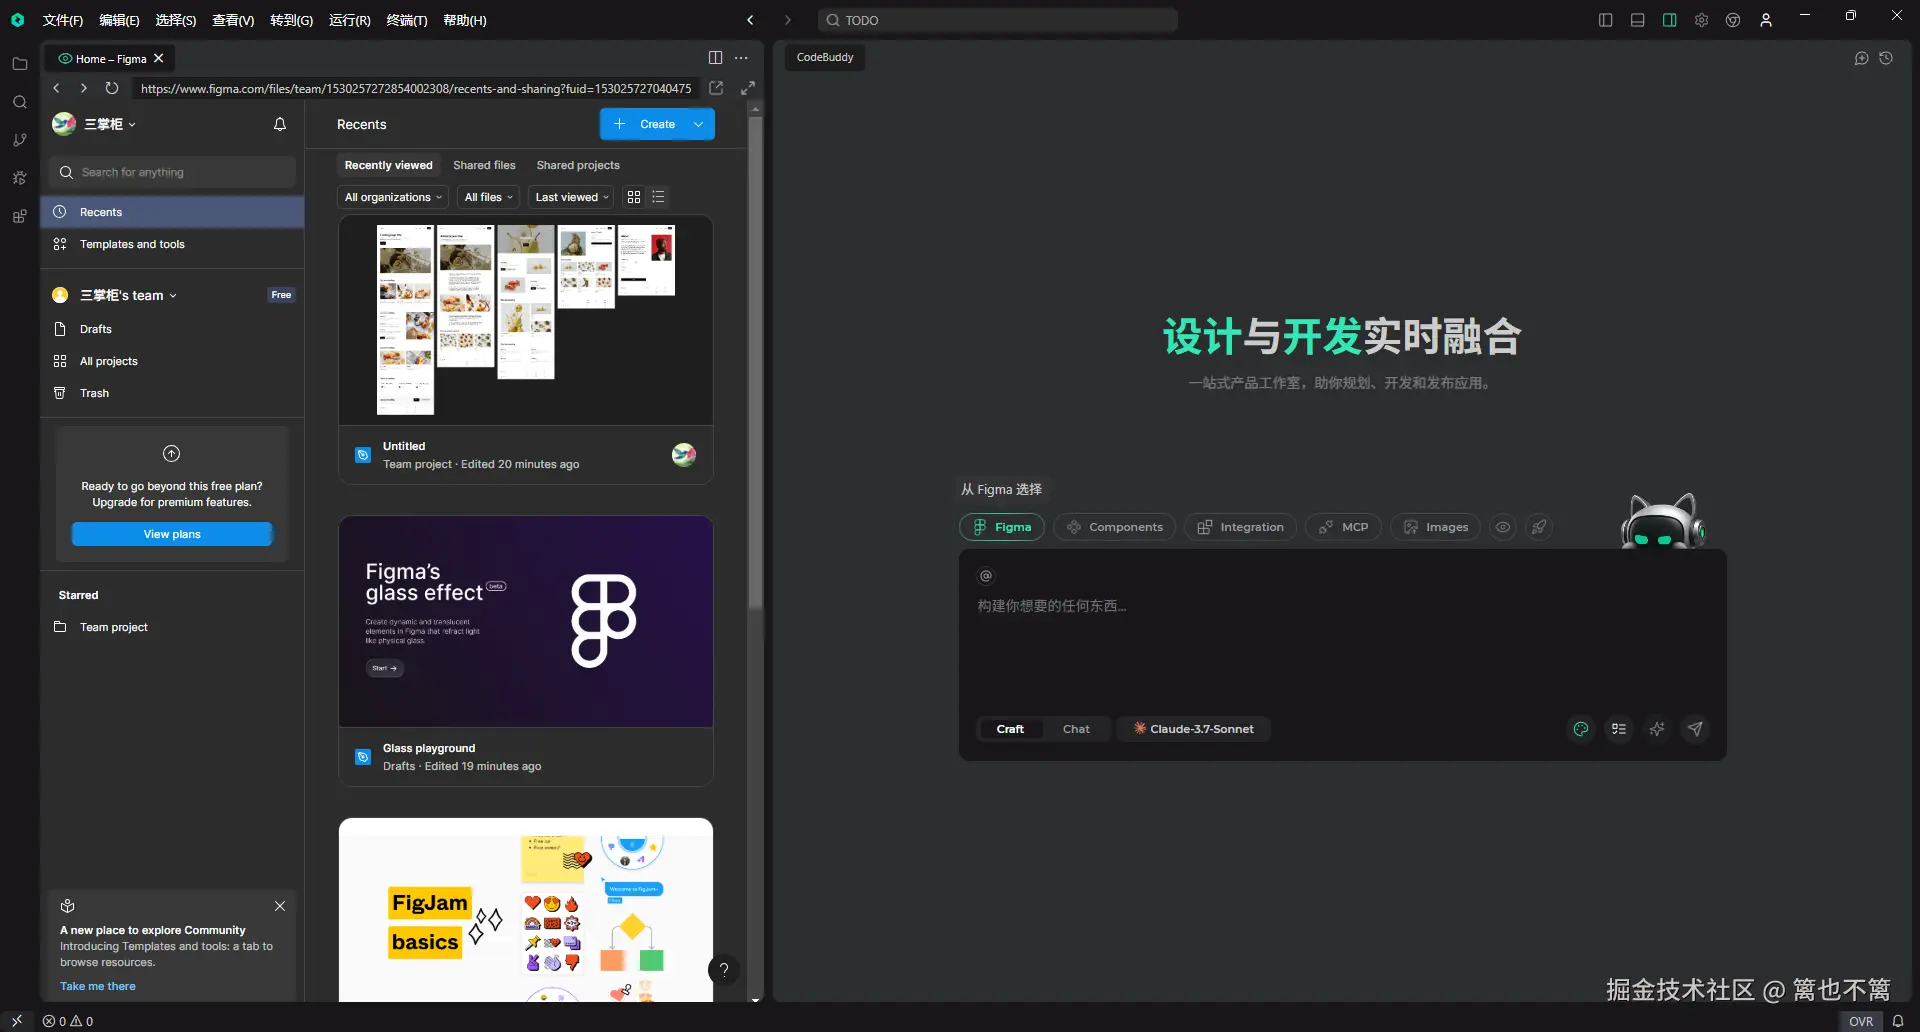Viewport: 1920px width, 1032px height.
Task: Navigate back with the title bar arrow
Action: pyautogui.click(x=750, y=20)
